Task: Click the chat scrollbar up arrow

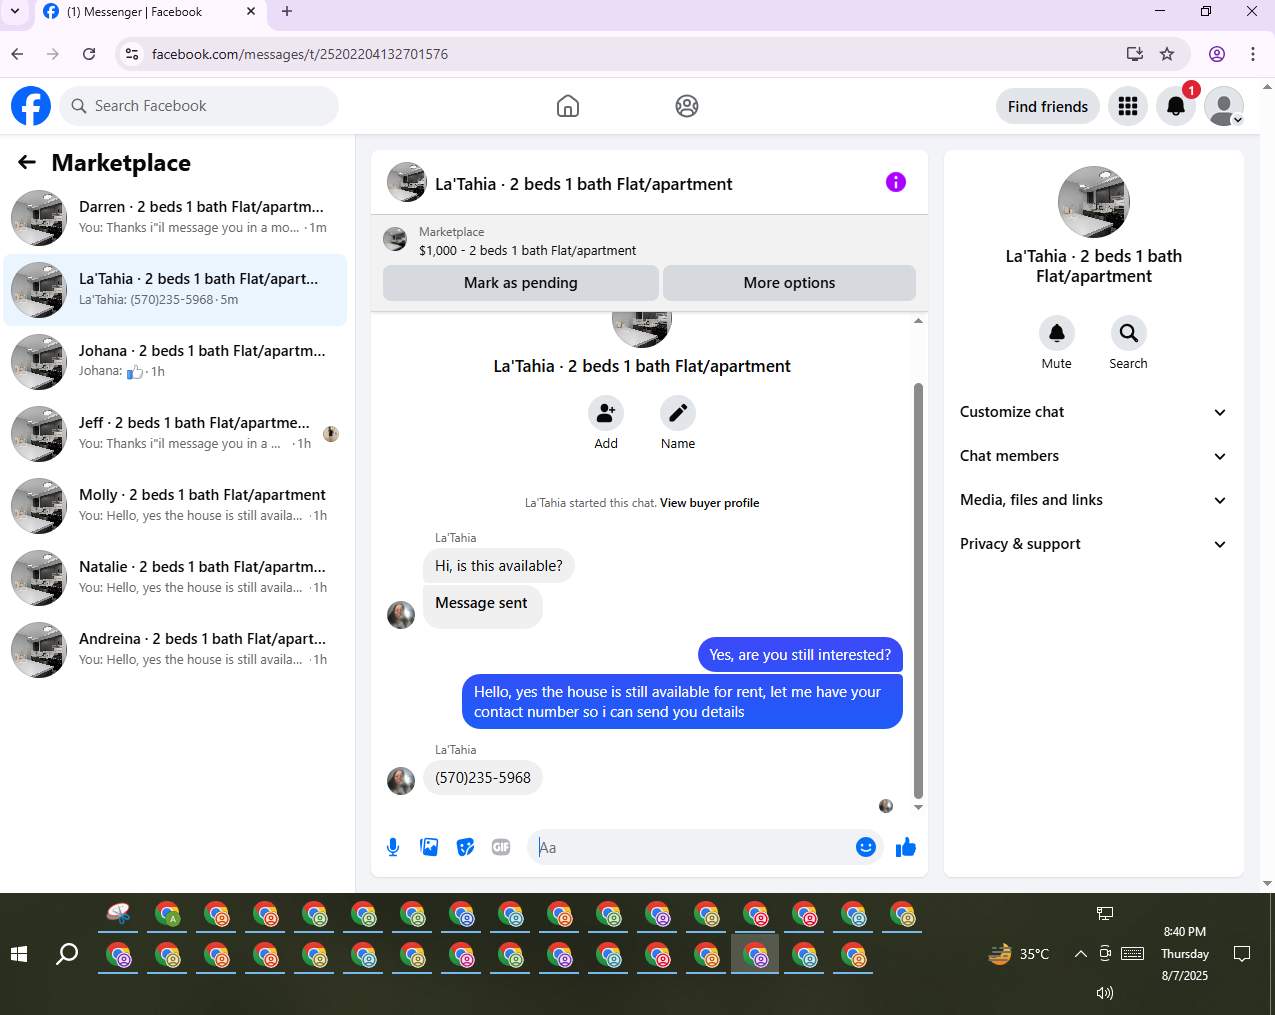Action: click(918, 321)
